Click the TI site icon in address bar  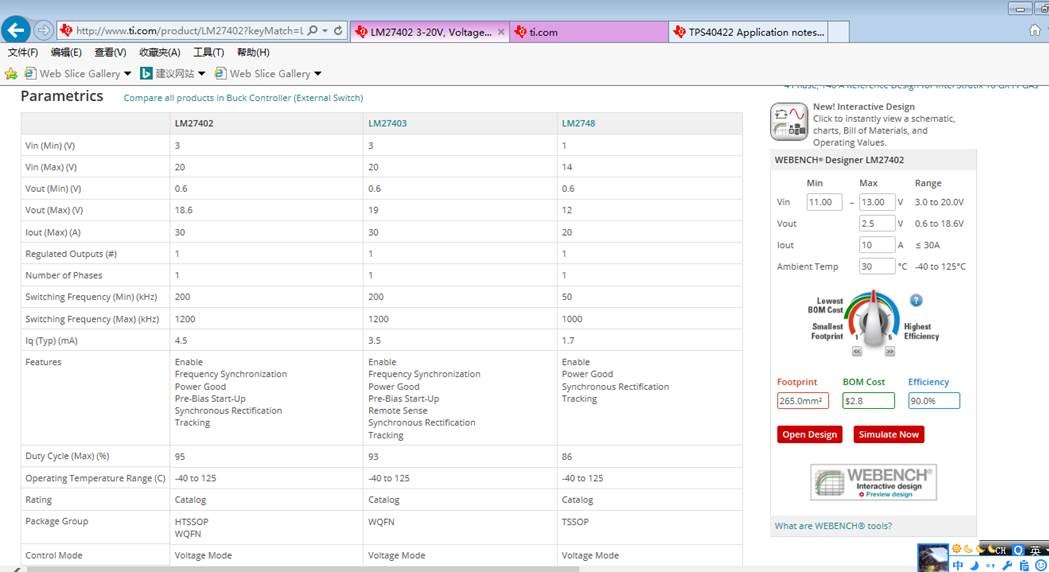(66, 31)
